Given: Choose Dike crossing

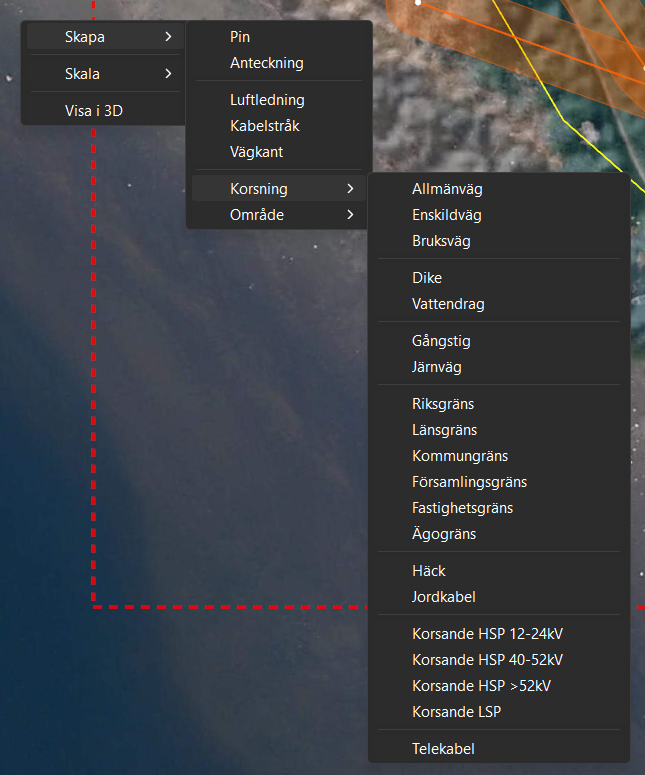Looking at the screenshot, I should (499, 278).
